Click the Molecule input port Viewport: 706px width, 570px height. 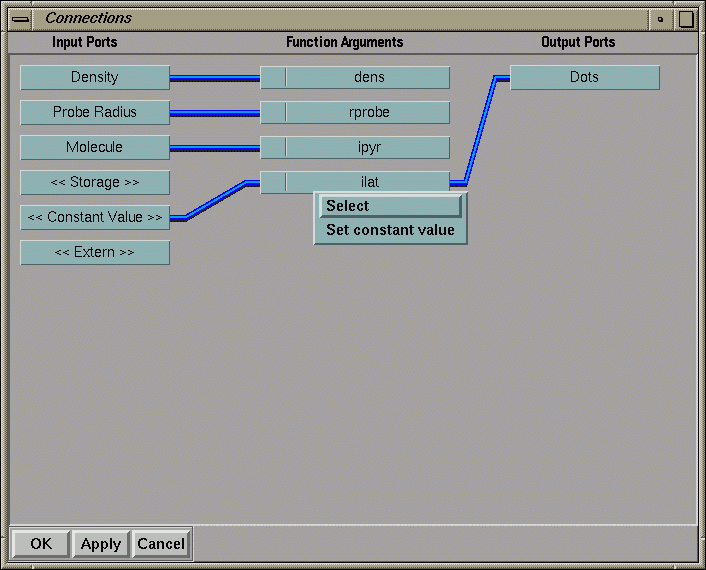(x=95, y=148)
